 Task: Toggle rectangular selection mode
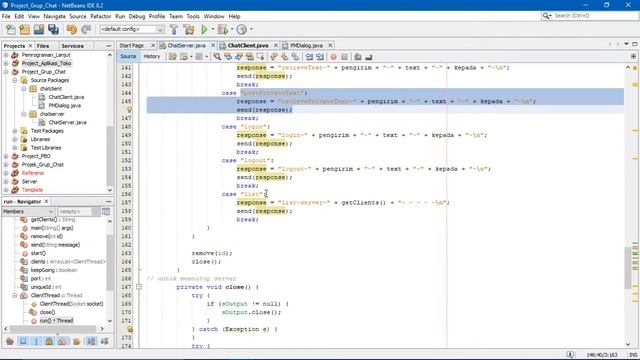click(260, 57)
